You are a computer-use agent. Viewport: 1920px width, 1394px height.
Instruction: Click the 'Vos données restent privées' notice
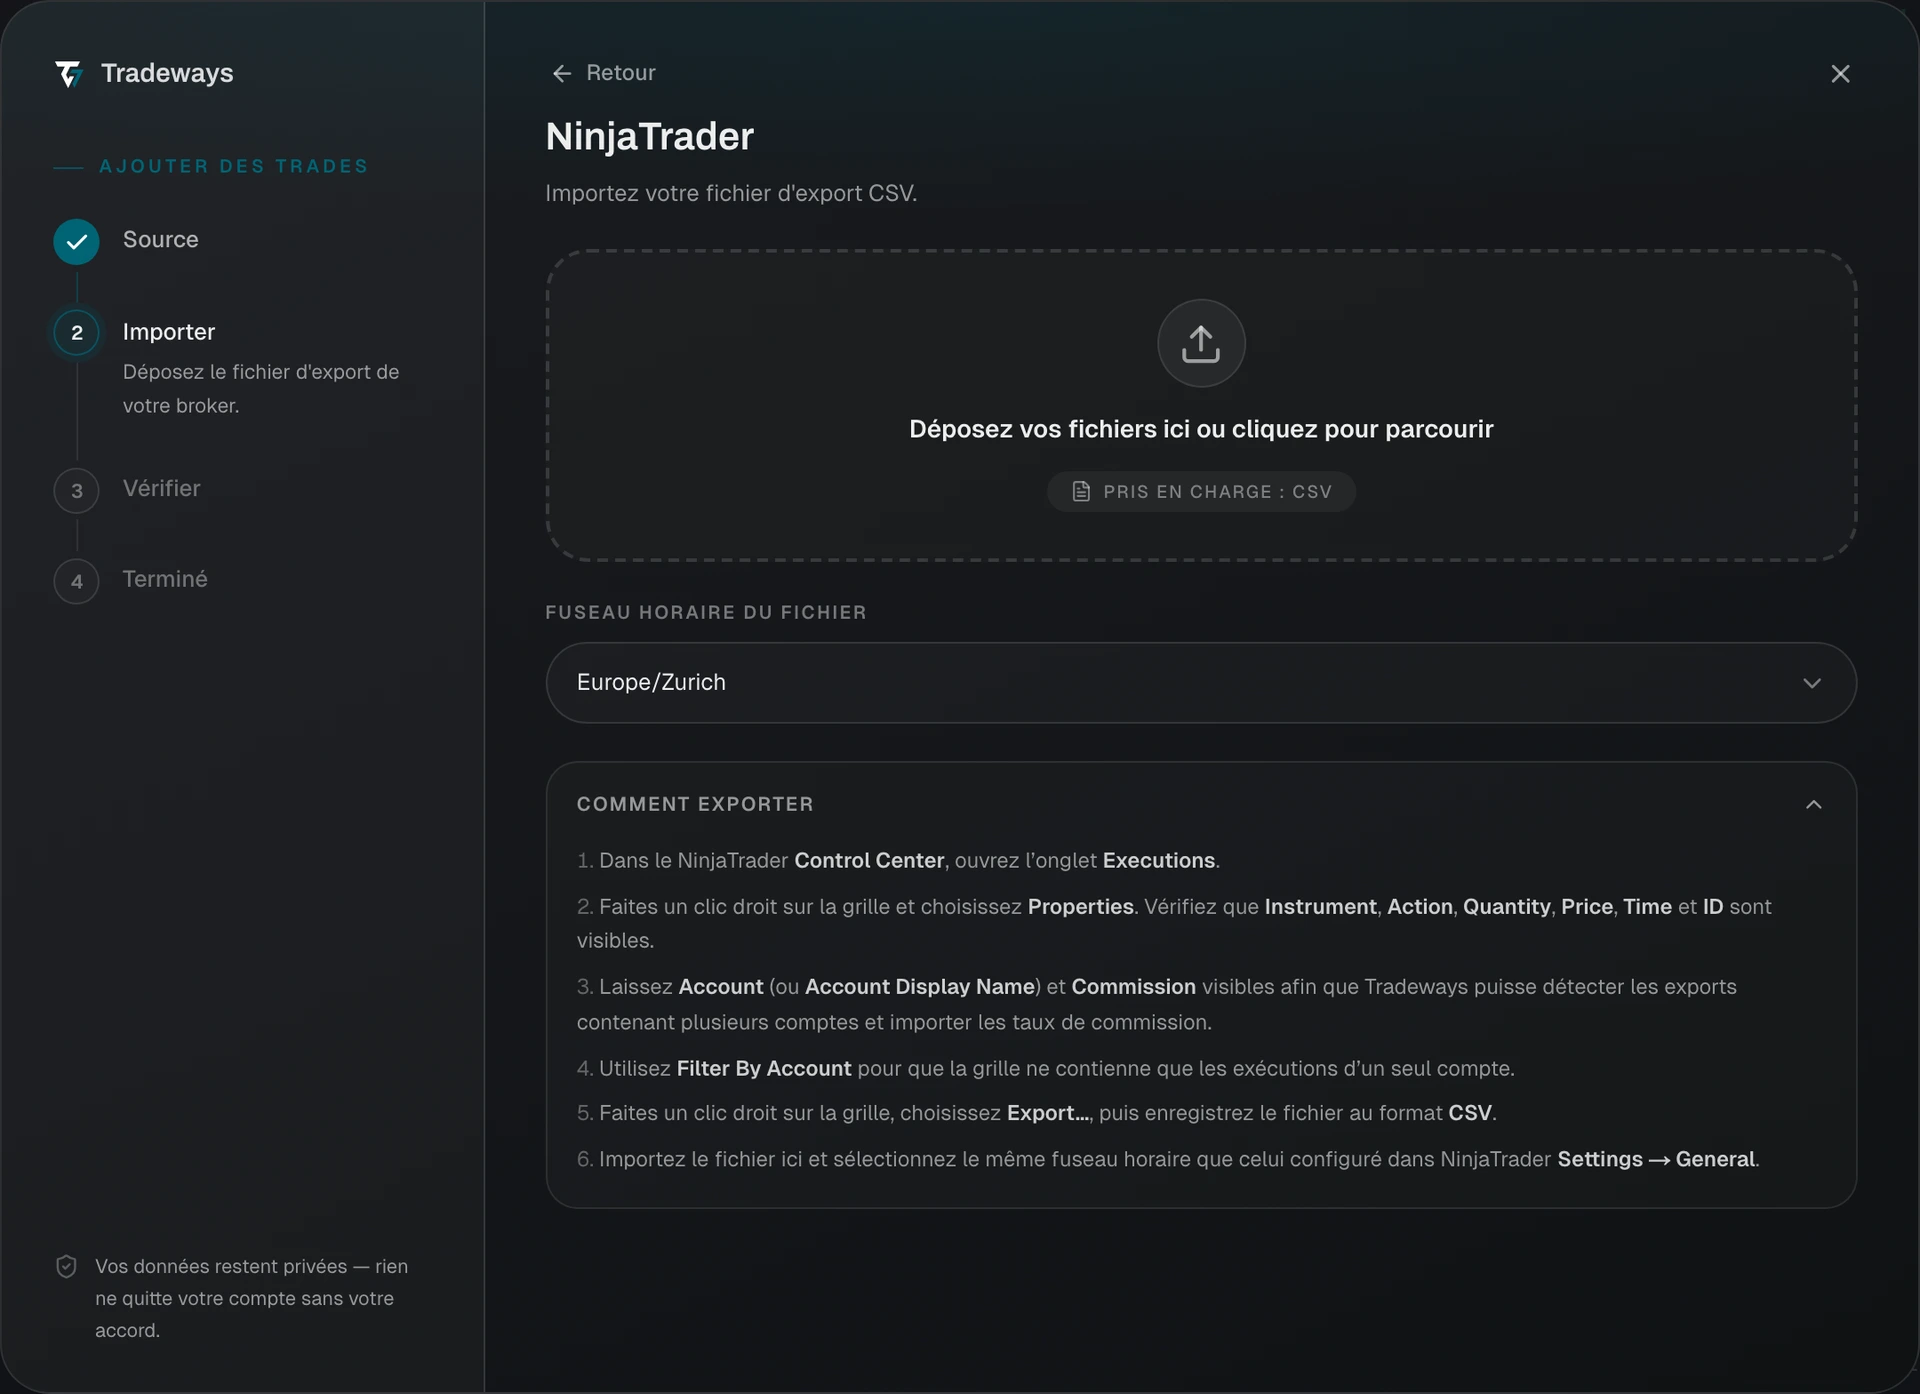[x=252, y=1298]
